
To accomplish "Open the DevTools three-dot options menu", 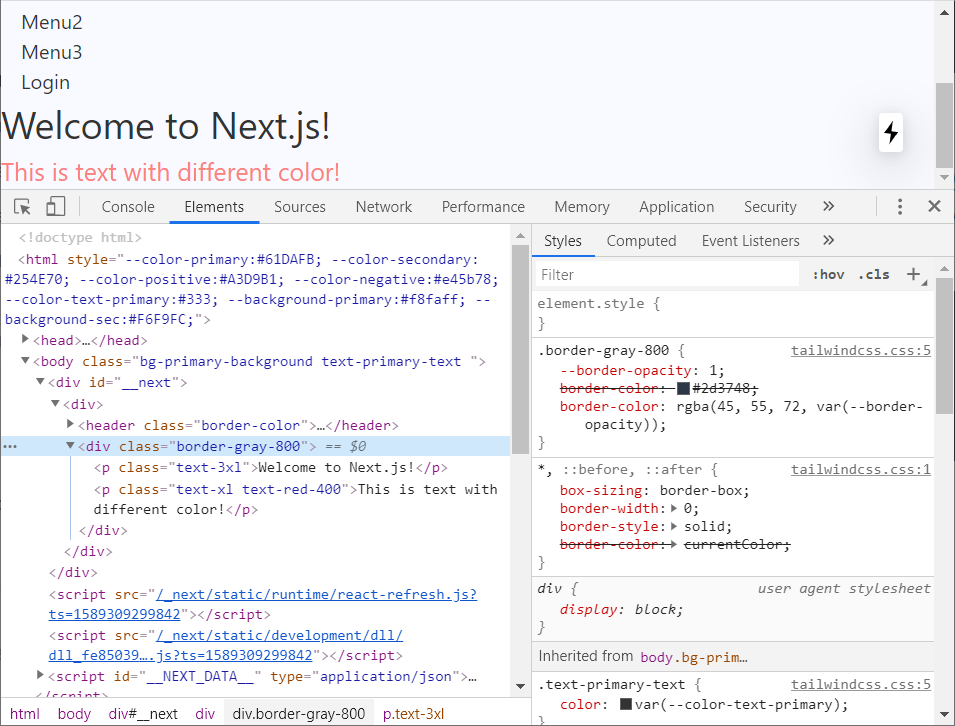I will click(x=900, y=207).
